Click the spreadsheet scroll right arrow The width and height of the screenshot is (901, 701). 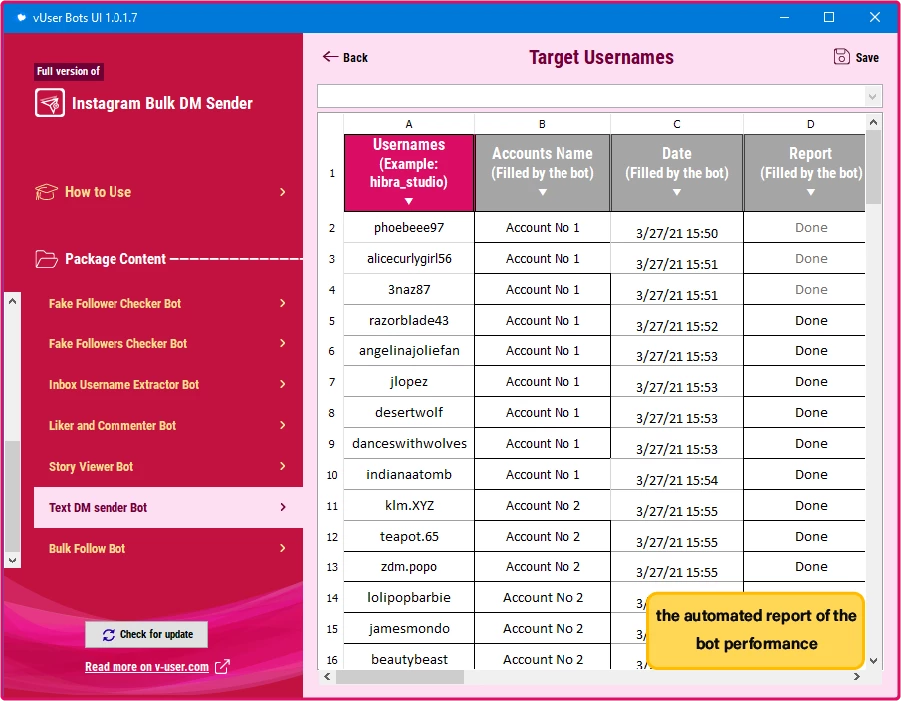click(857, 677)
